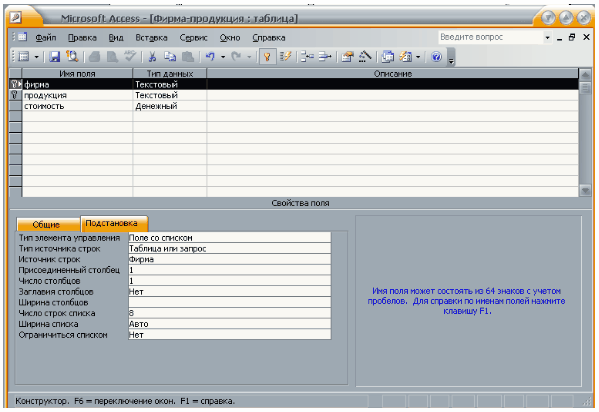599x412 pixels.
Task: Click the 'Введите вопрос' help search box
Action: [491, 37]
